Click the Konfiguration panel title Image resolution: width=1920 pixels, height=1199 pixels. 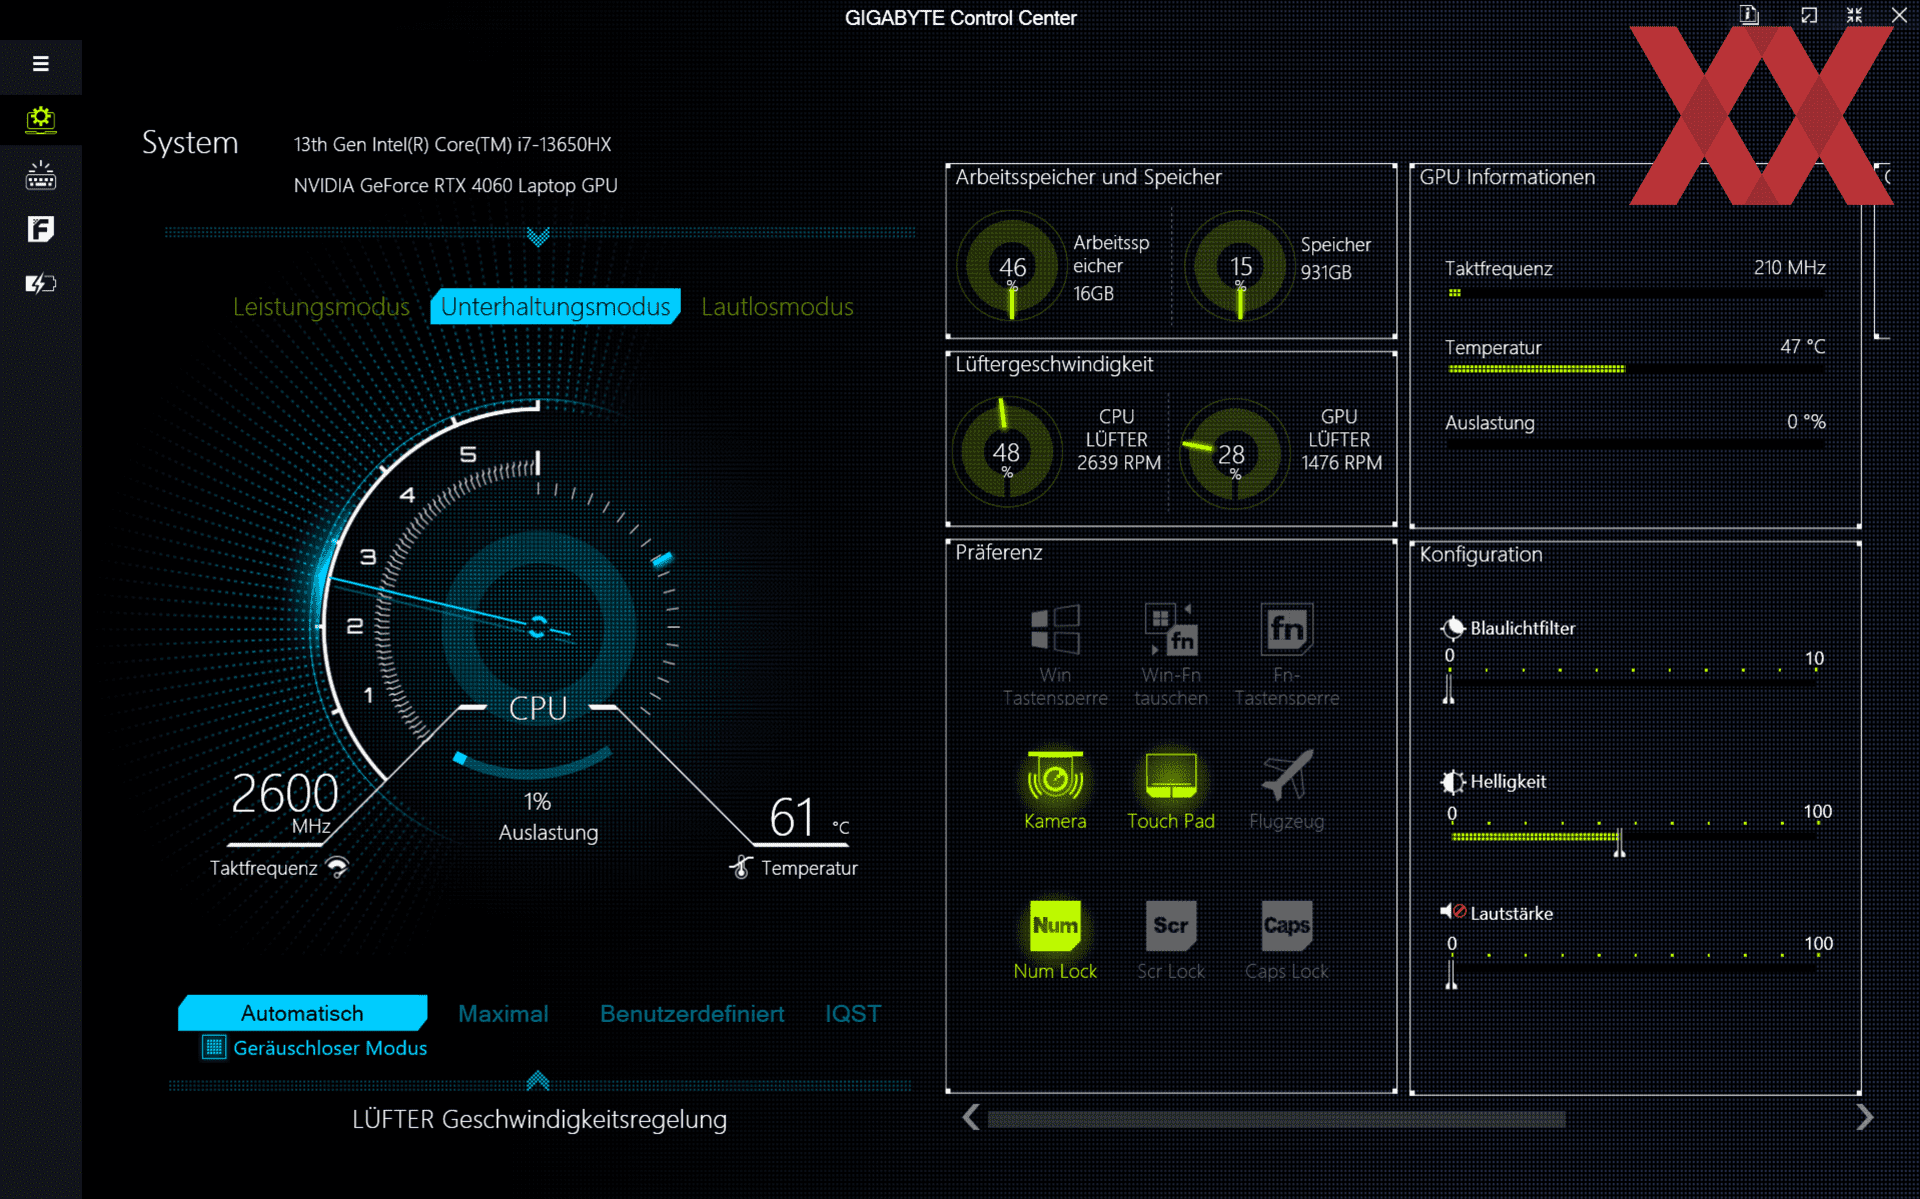click(1481, 554)
